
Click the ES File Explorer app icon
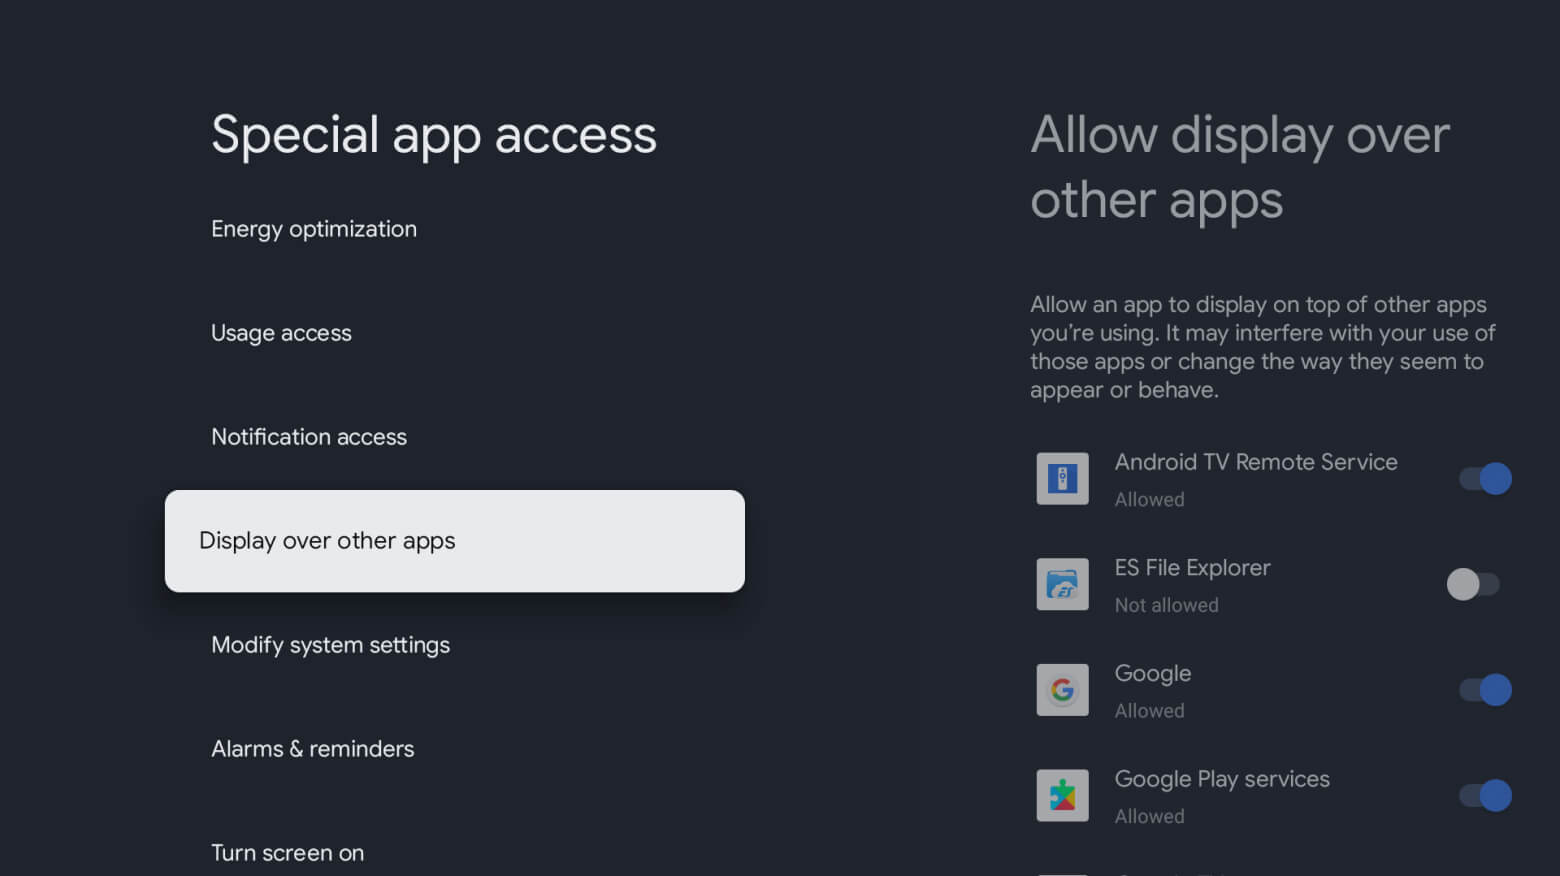point(1062,584)
